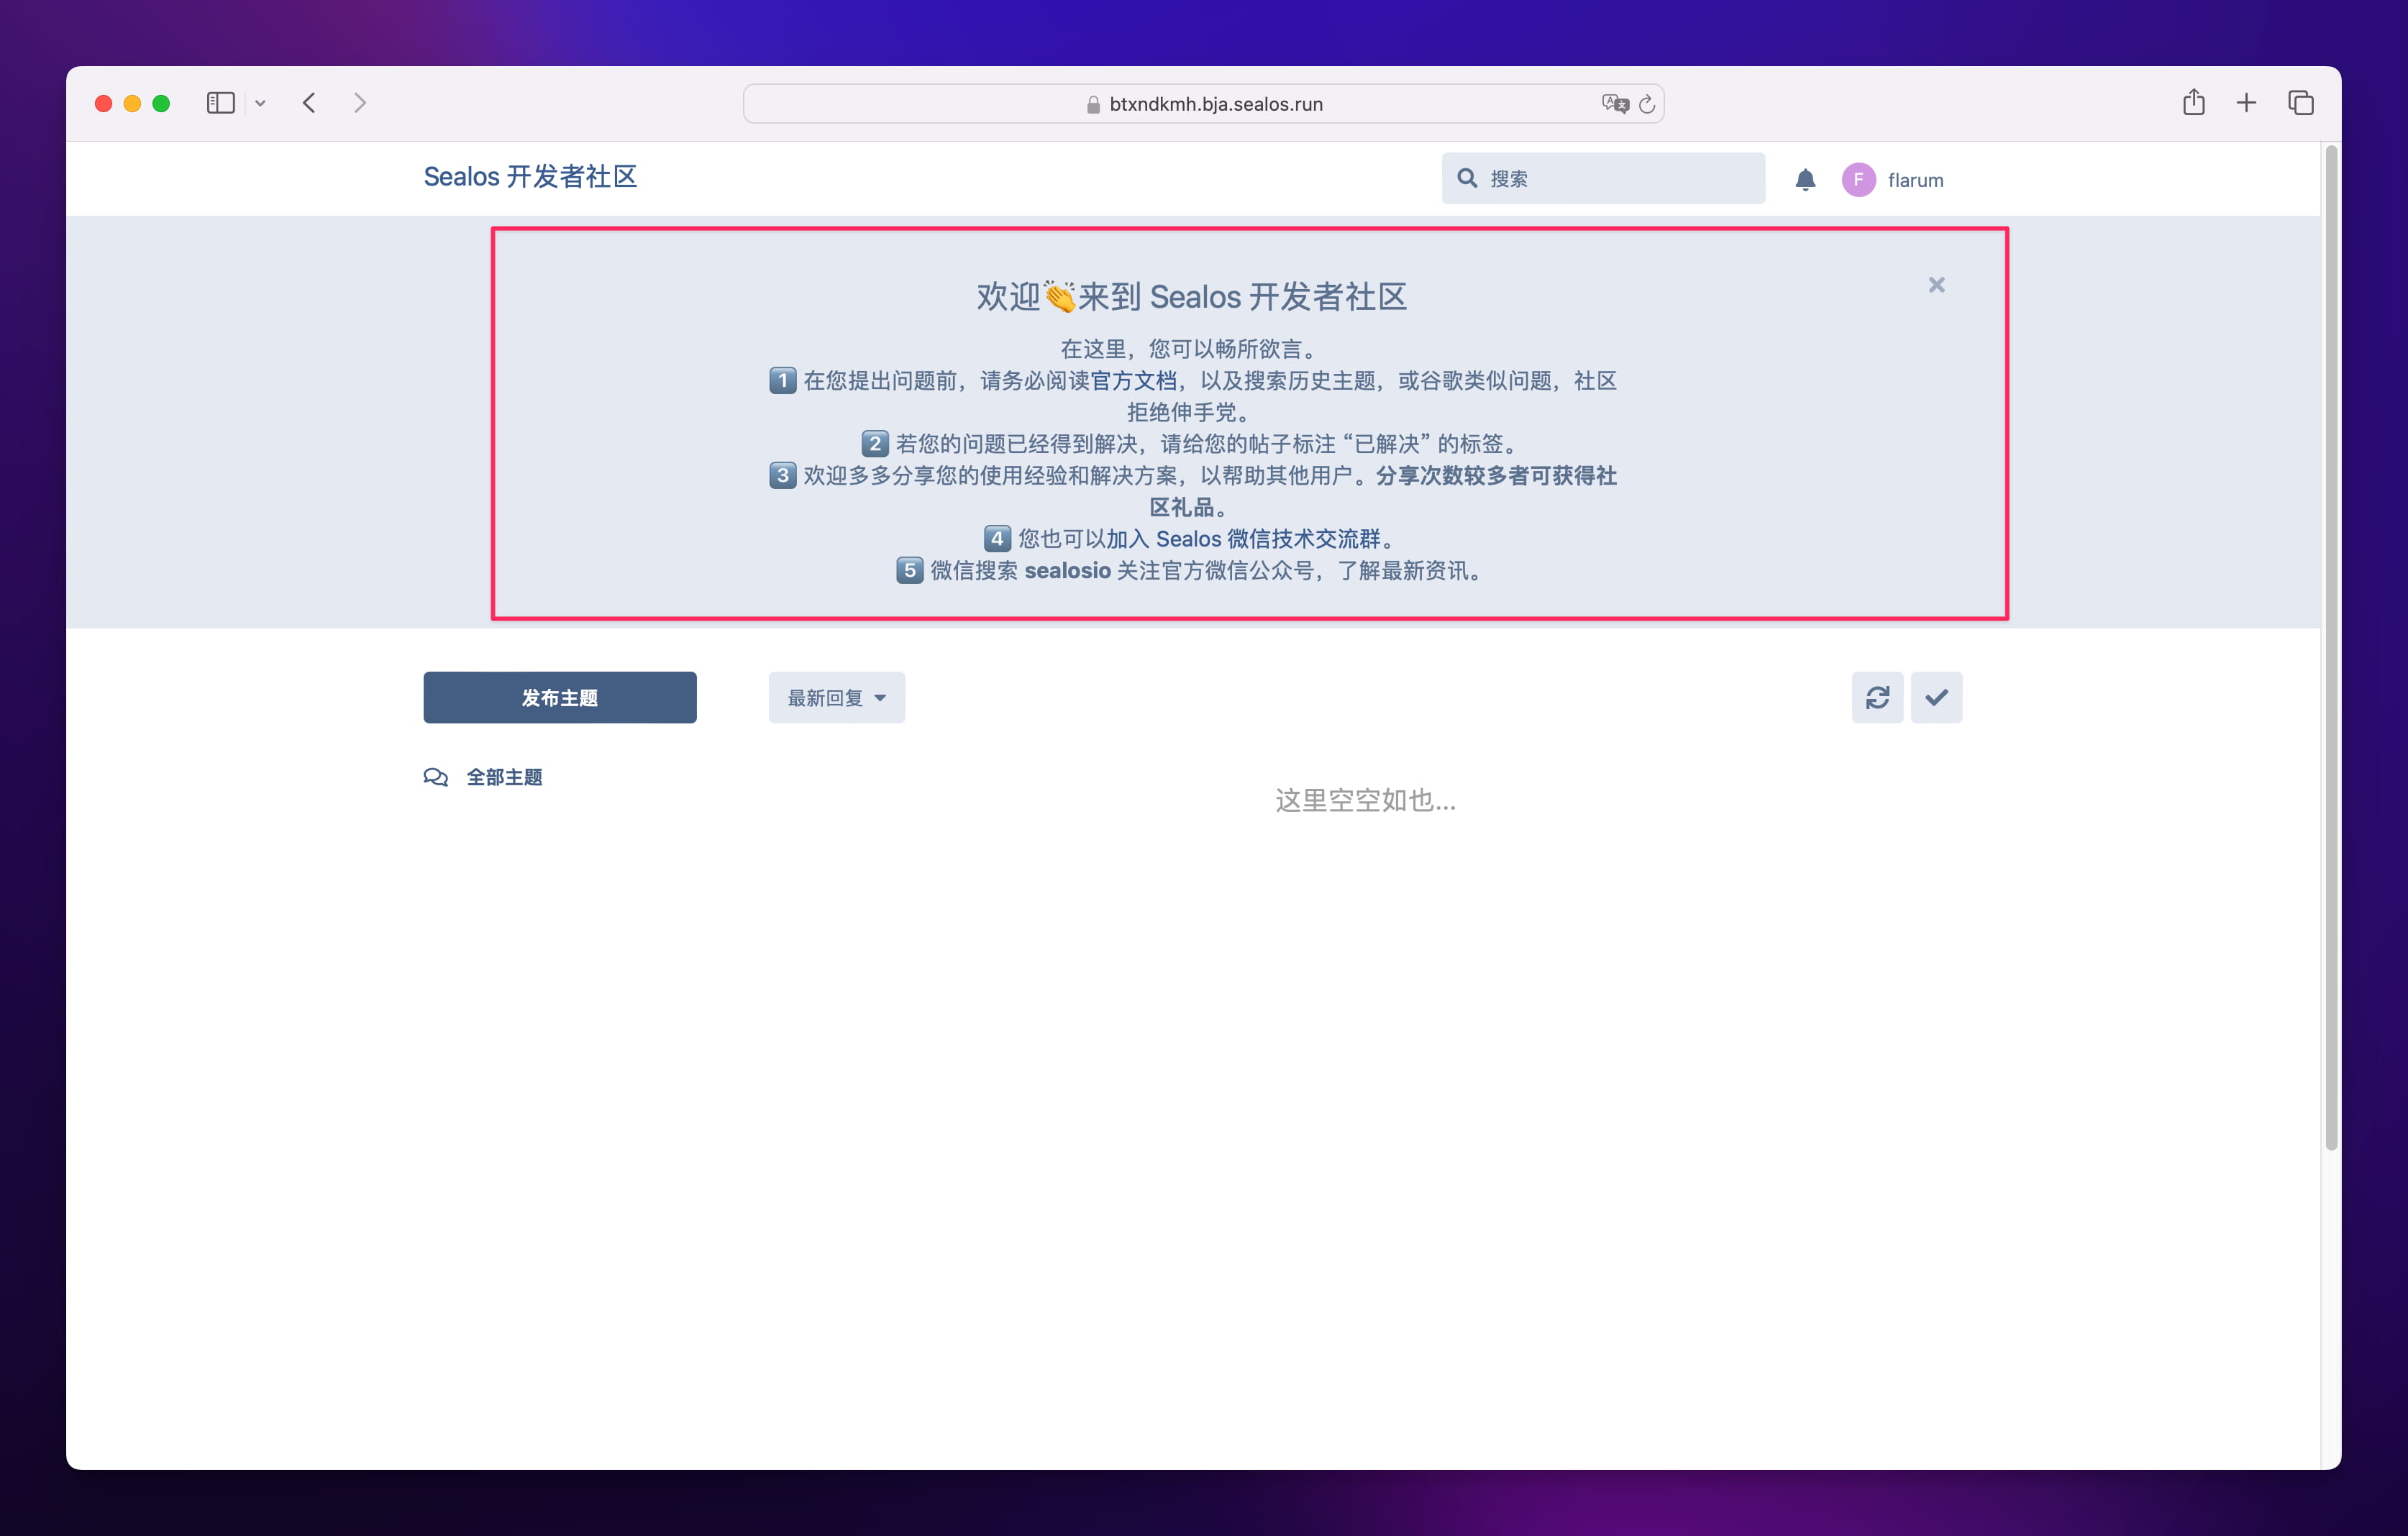Go forward with Safari's forward arrow
Image resolution: width=2408 pixels, height=1536 pixels.
(360, 103)
